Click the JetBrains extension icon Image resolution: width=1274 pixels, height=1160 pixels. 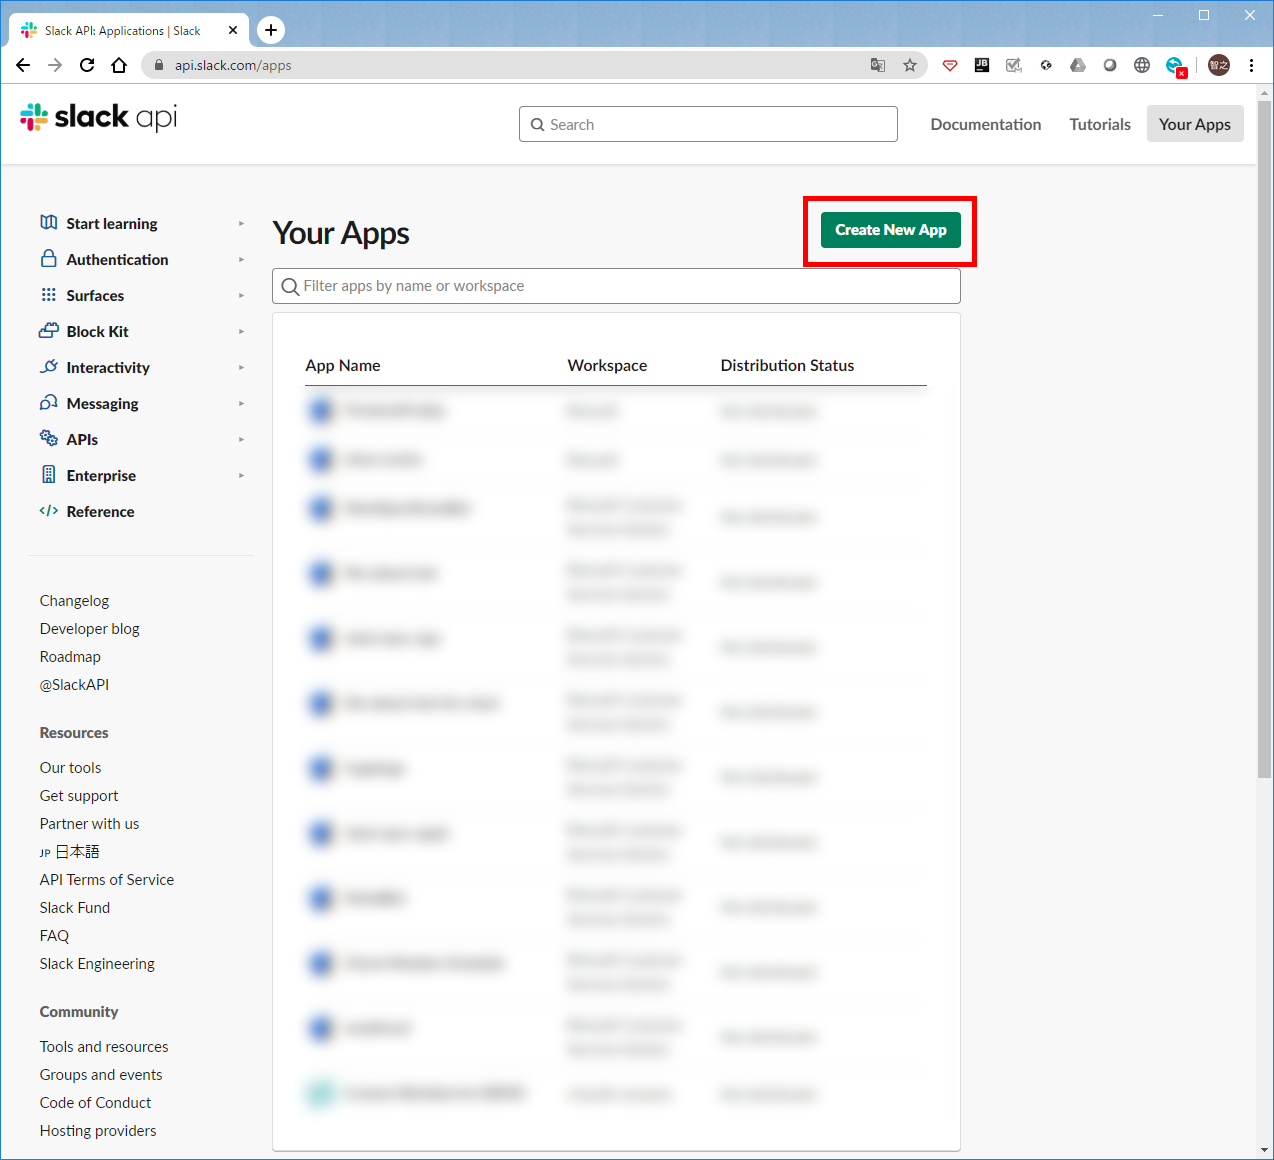click(x=982, y=65)
